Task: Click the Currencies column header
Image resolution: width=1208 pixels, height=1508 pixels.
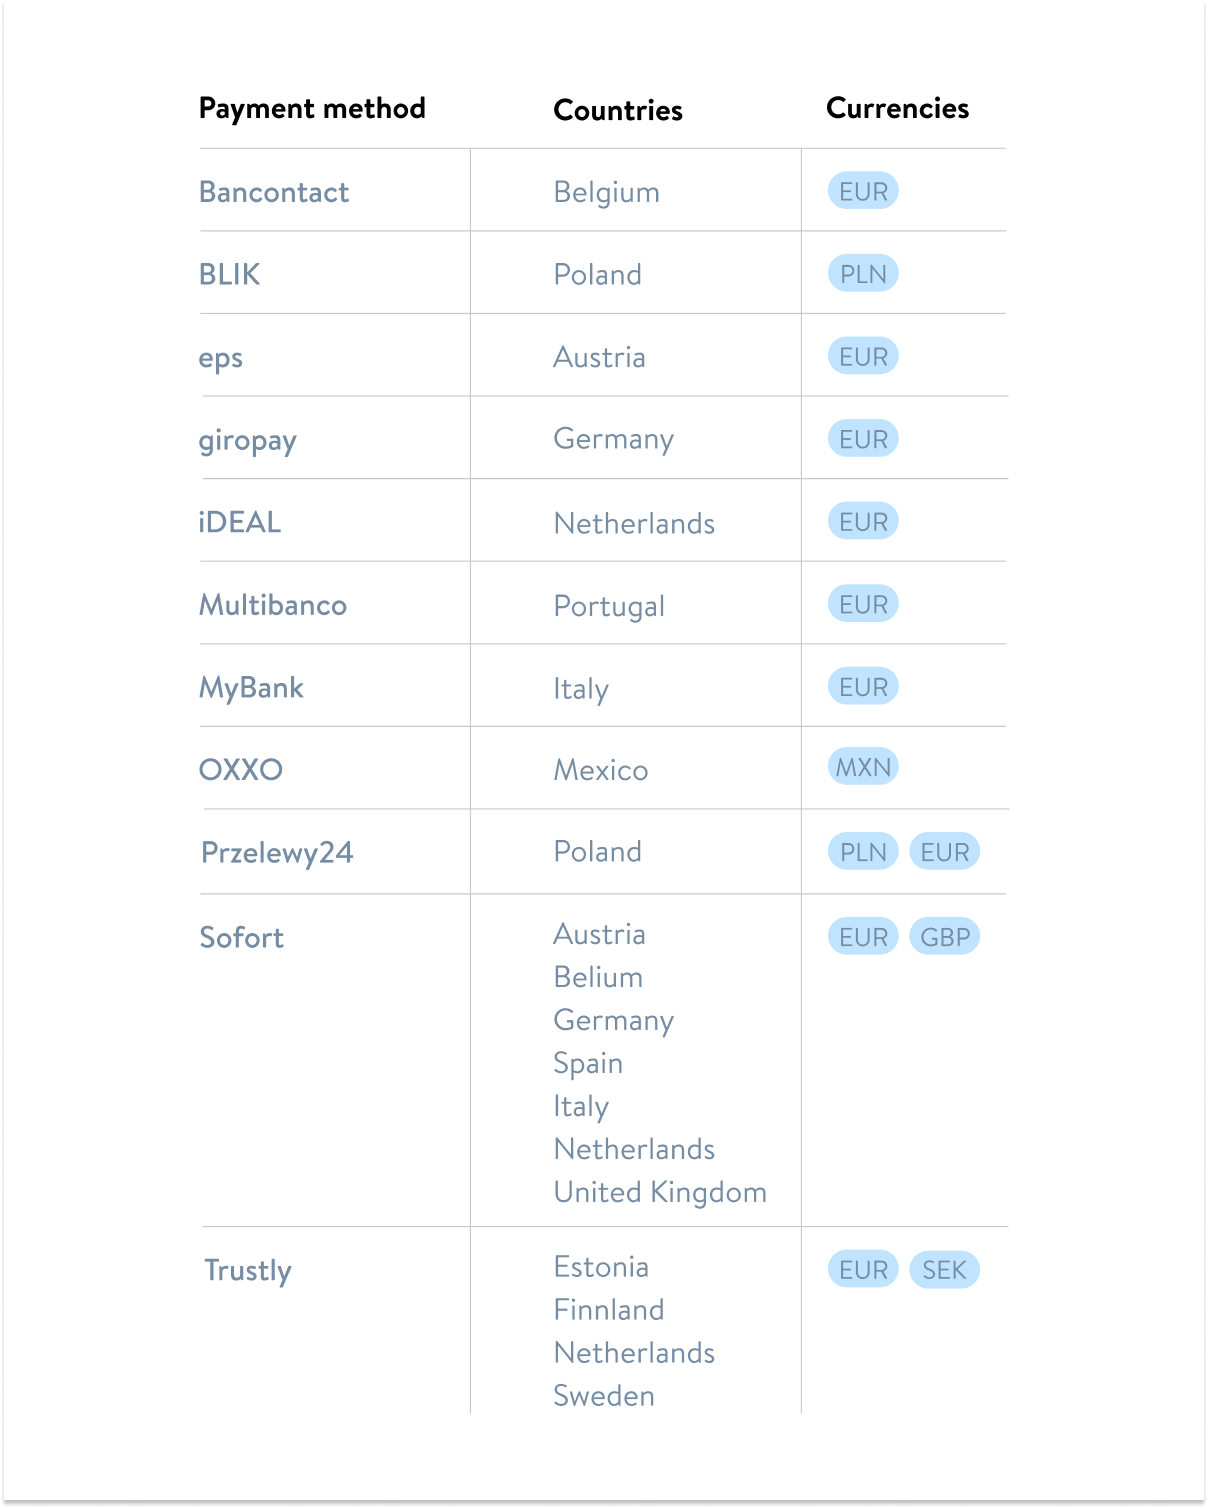Action: (x=897, y=108)
